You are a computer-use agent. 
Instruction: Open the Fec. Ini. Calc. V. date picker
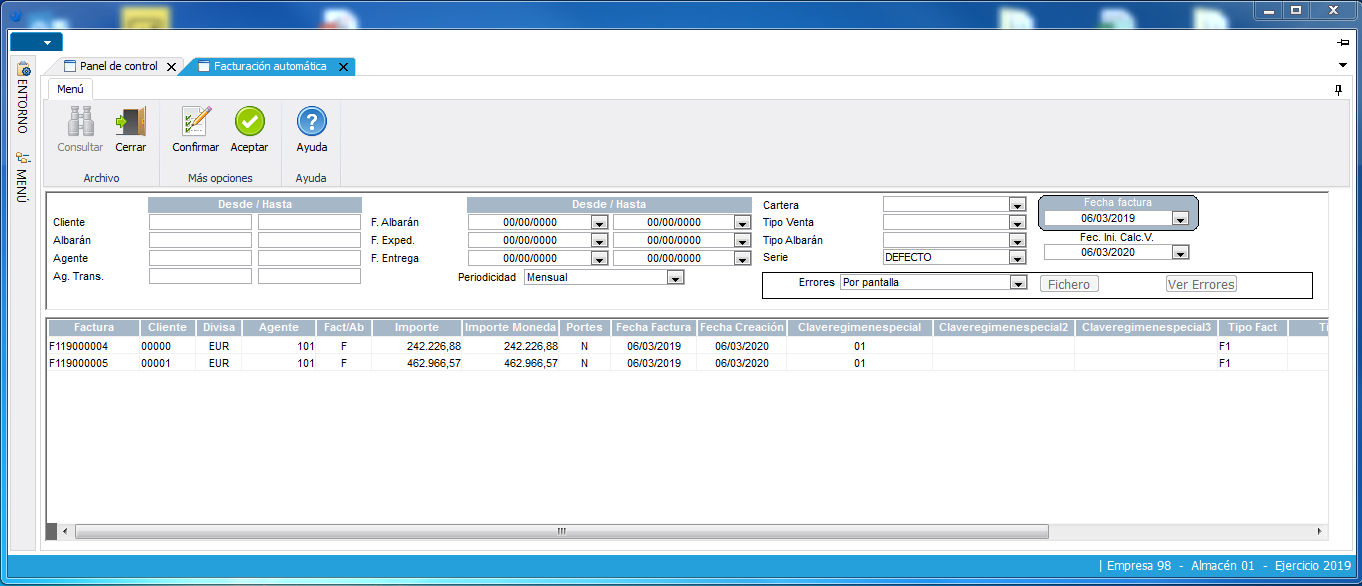click(x=1180, y=253)
